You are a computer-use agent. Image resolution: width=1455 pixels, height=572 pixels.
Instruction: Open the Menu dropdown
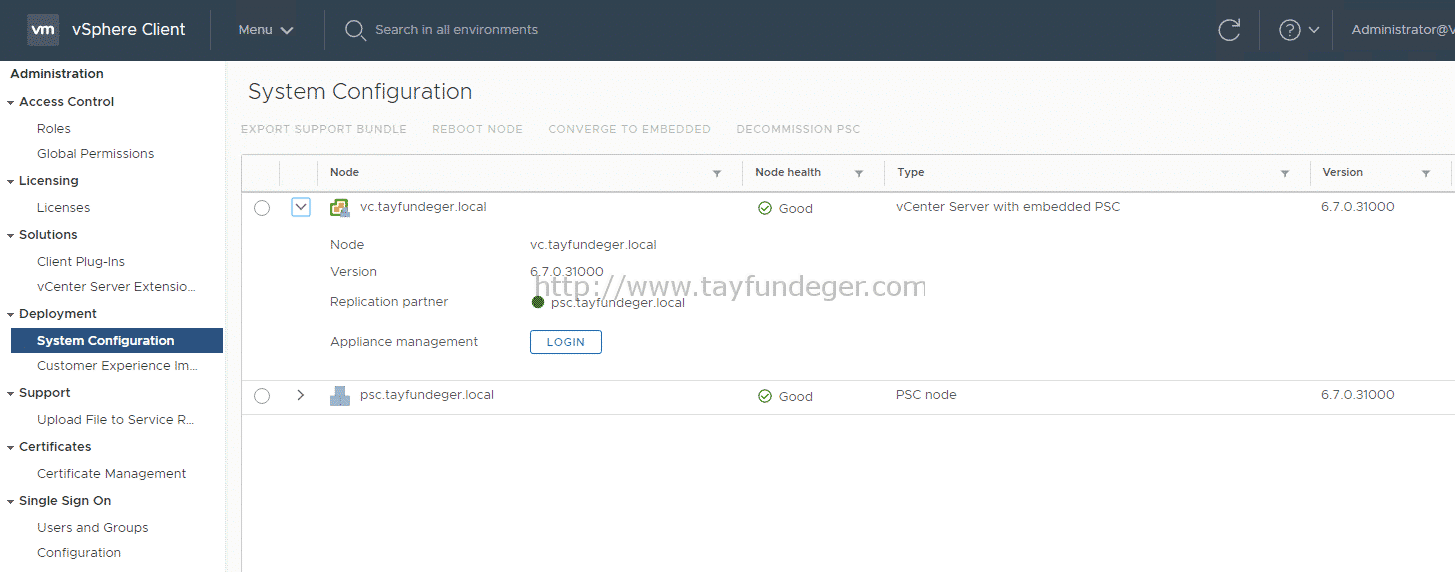click(266, 30)
